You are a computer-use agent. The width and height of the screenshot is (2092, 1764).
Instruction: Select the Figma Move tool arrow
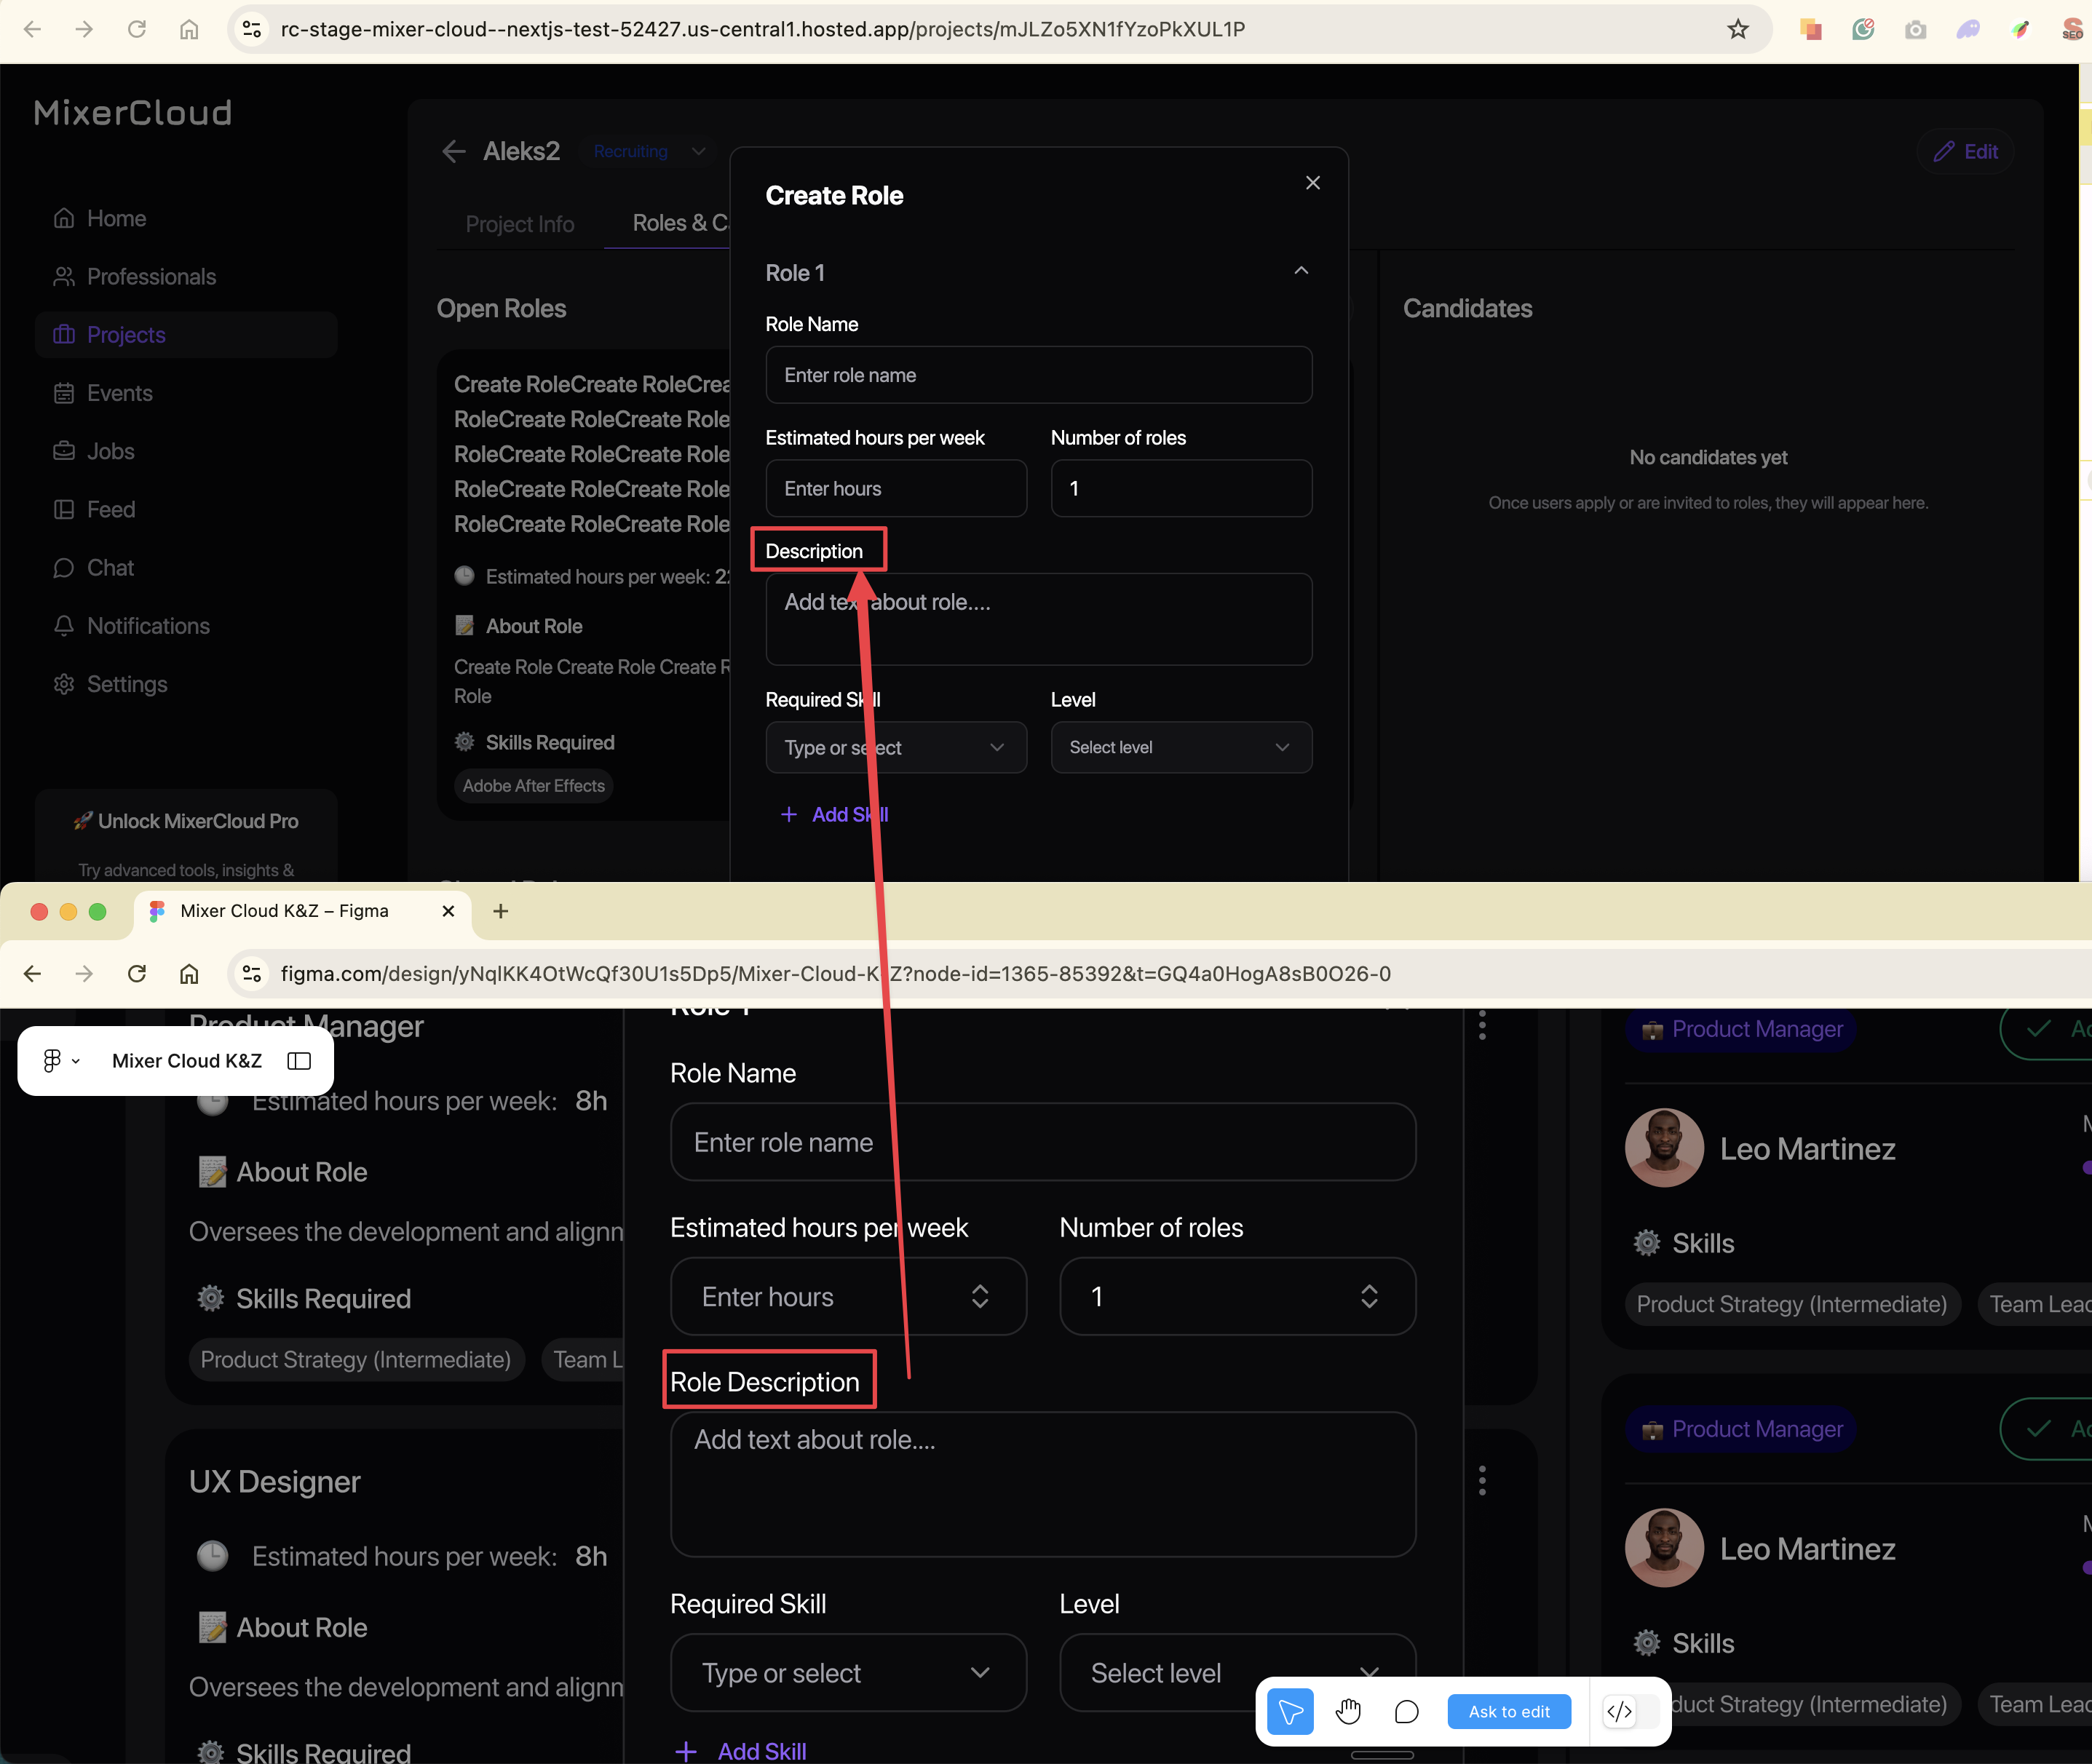click(x=1290, y=1711)
